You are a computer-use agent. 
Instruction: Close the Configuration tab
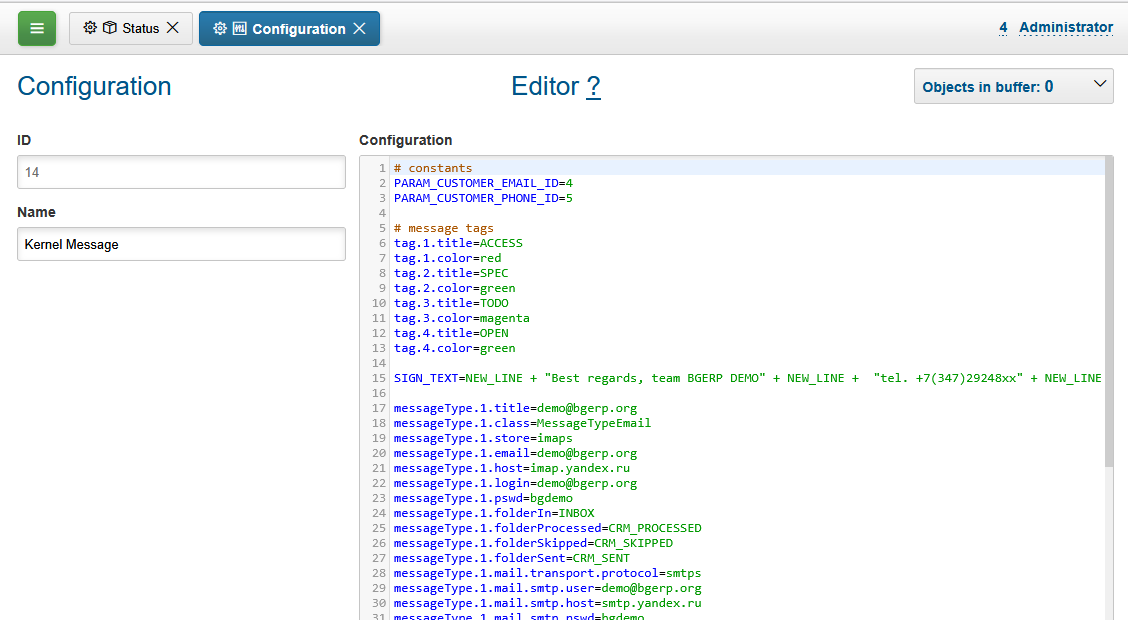point(359,28)
